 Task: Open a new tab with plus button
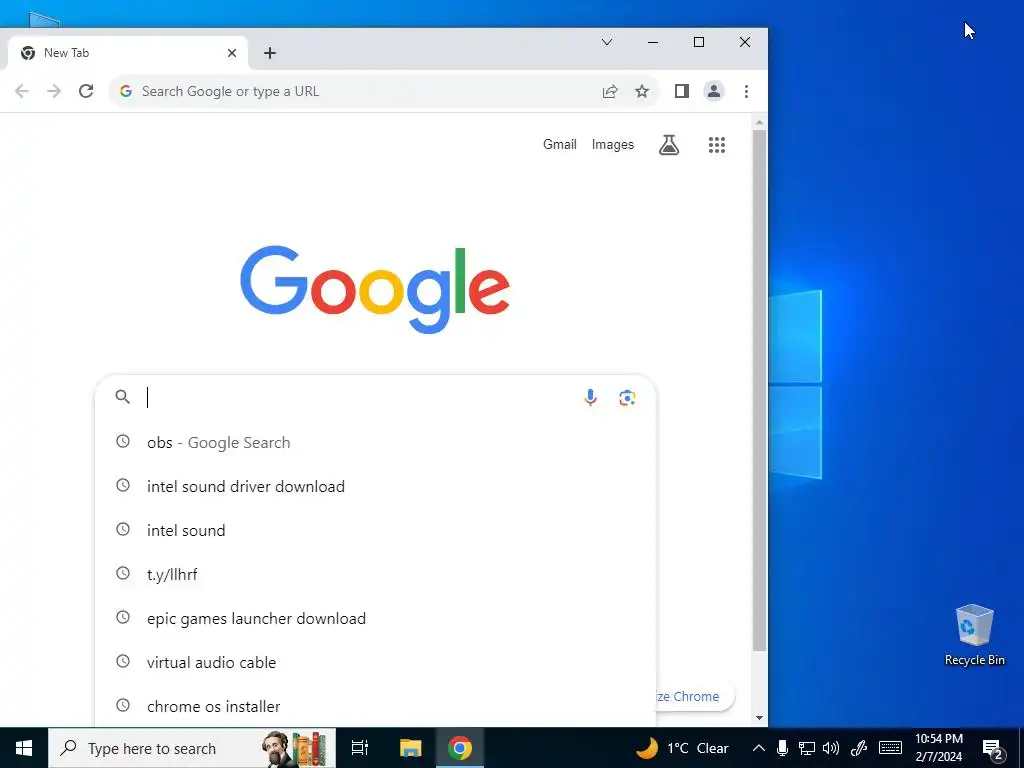coord(270,53)
